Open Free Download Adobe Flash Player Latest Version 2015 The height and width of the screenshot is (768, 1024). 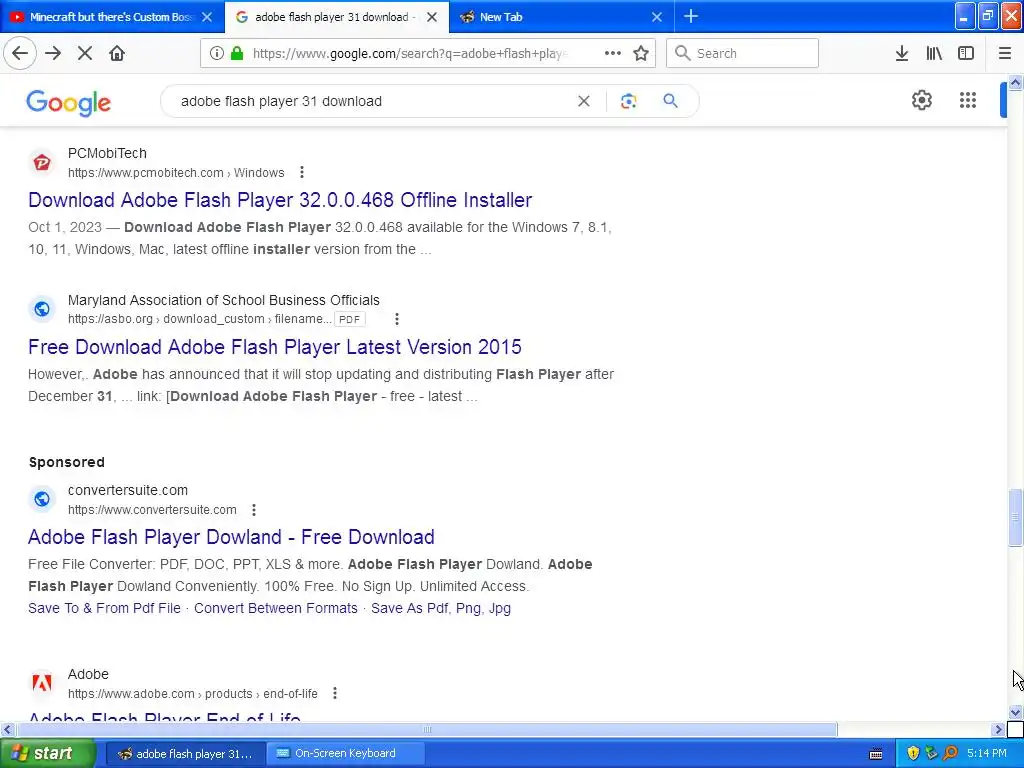(275, 347)
